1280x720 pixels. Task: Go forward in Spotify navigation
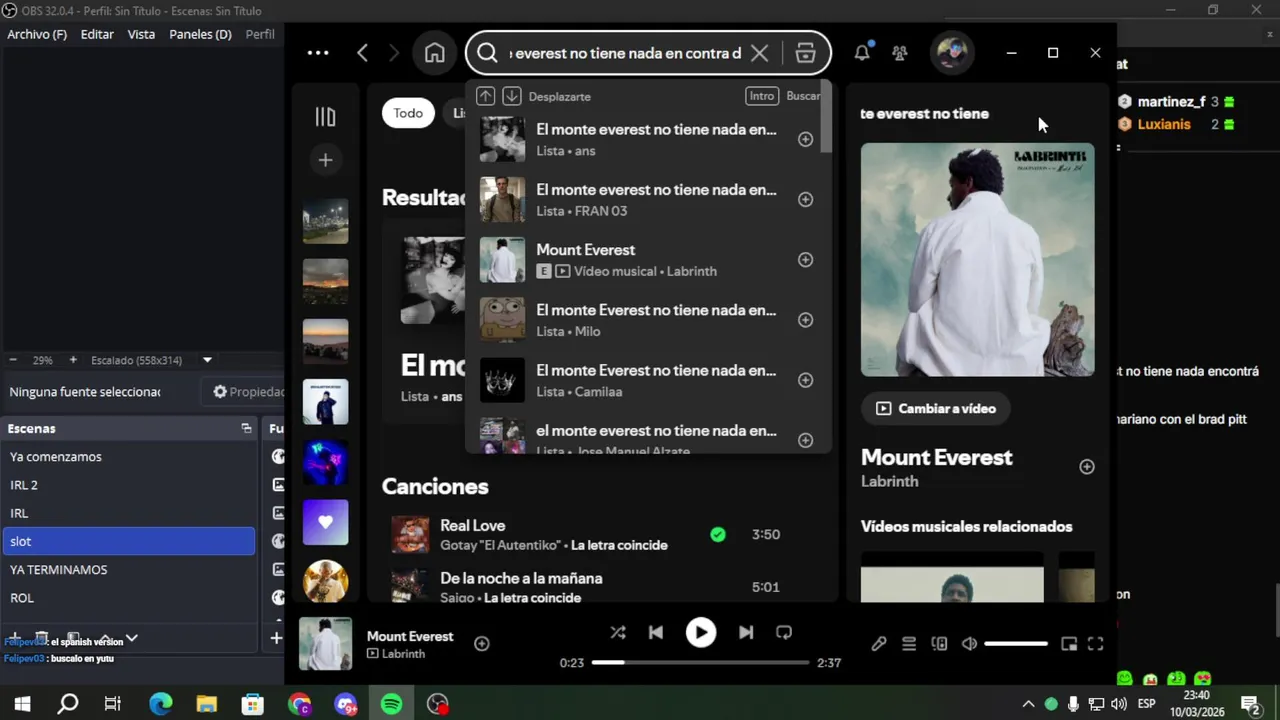(x=394, y=53)
